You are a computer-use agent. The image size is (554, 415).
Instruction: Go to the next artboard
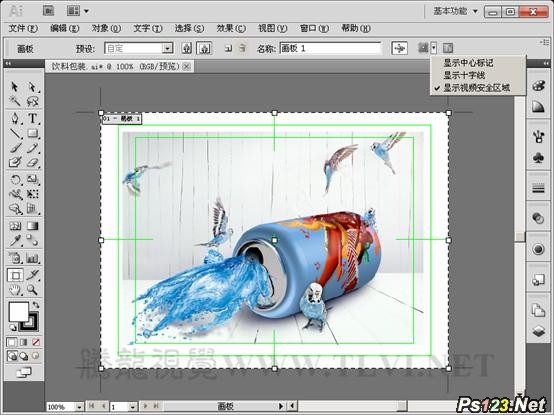pyautogui.click(x=146, y=407)
